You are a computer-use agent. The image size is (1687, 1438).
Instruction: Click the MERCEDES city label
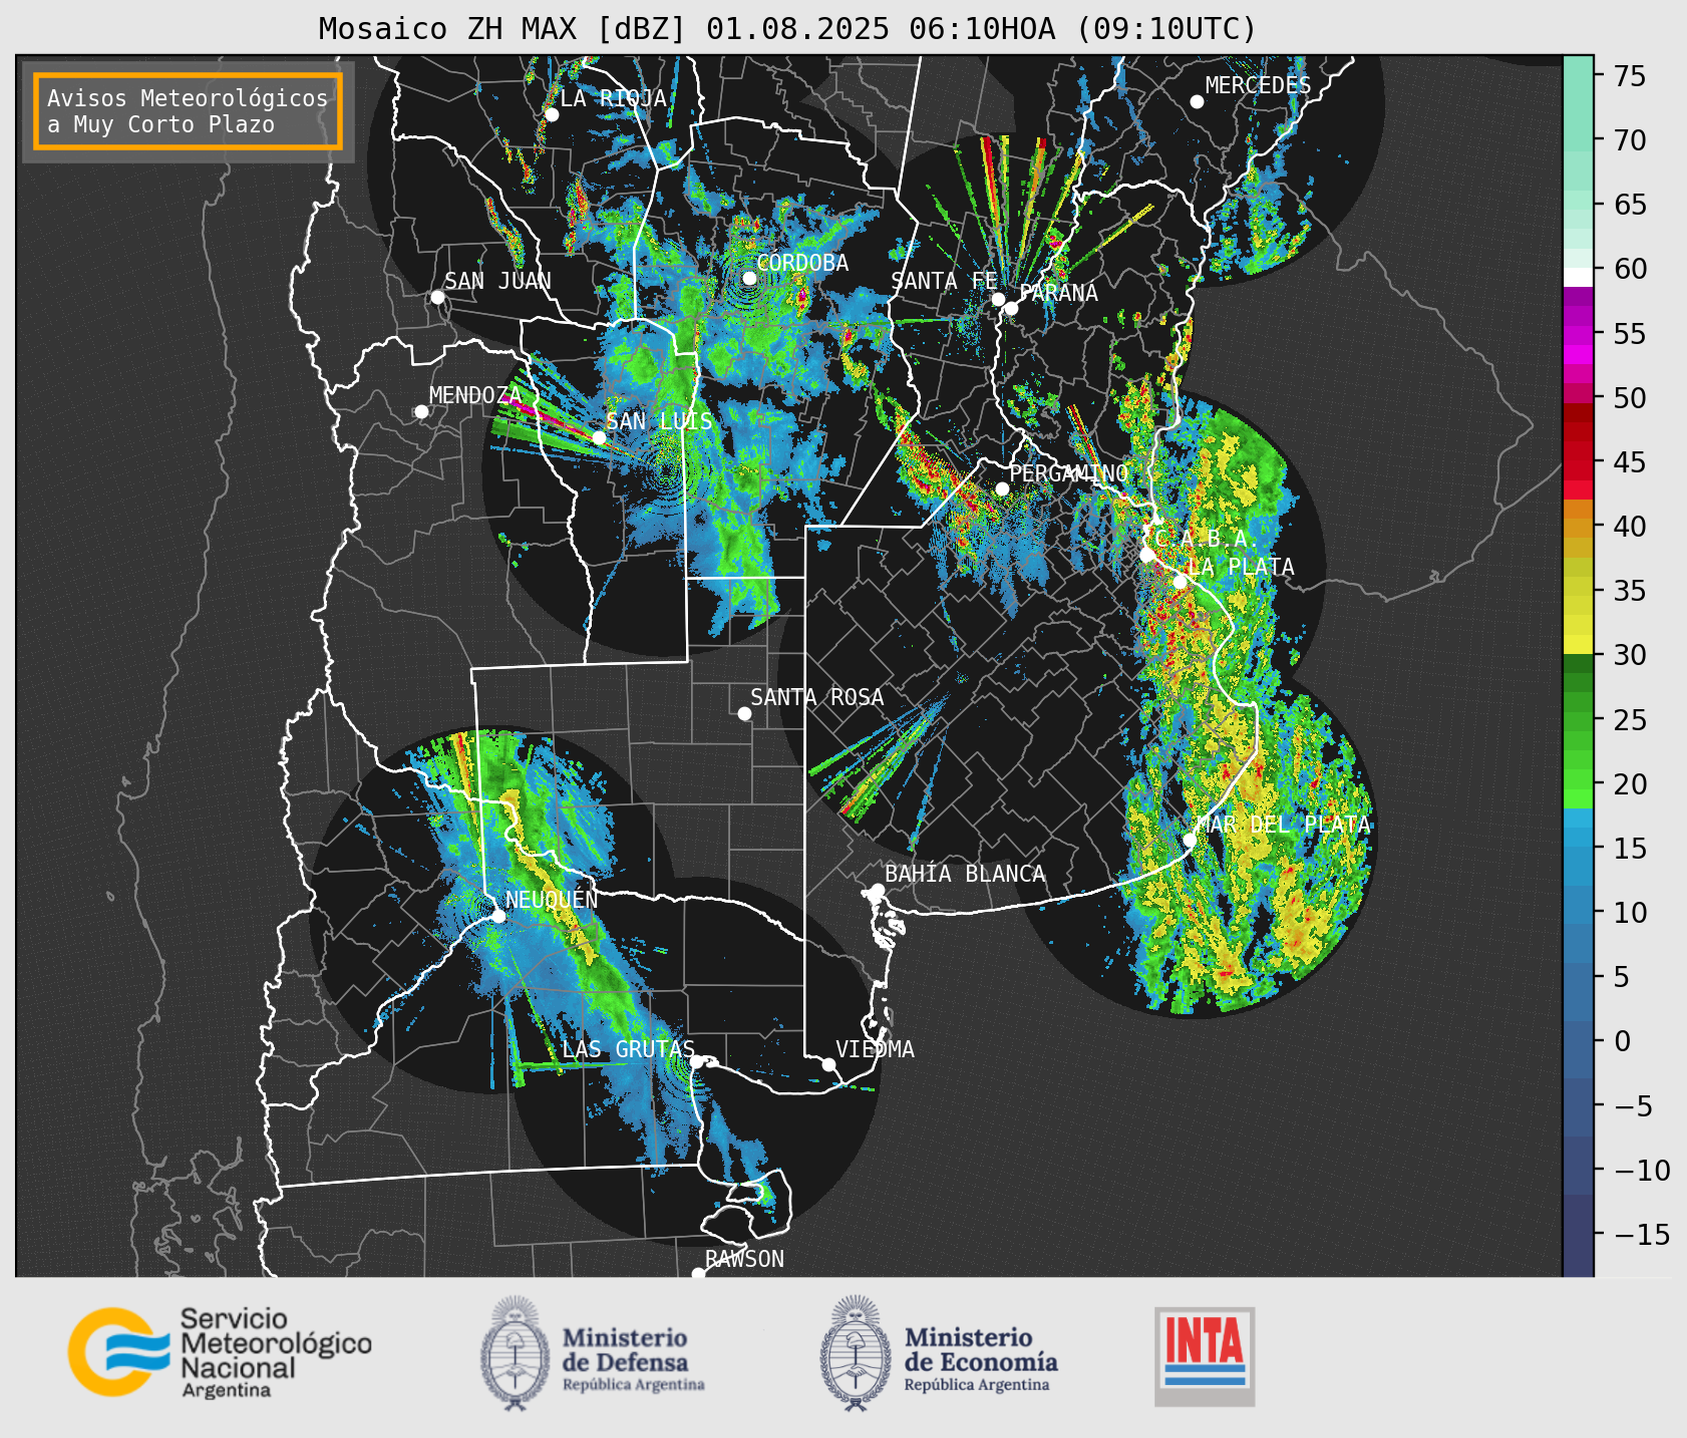click(x=1258, y=86)
